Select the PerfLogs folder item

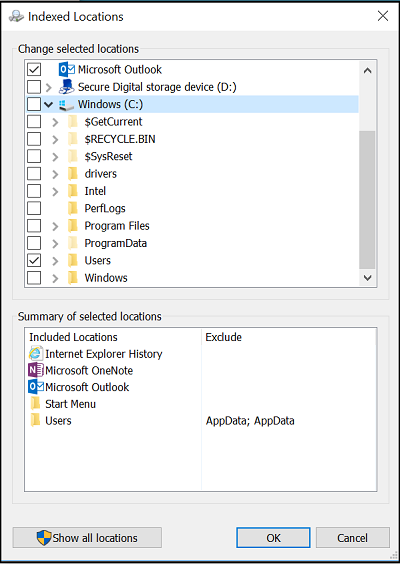[x=105, y=208]
